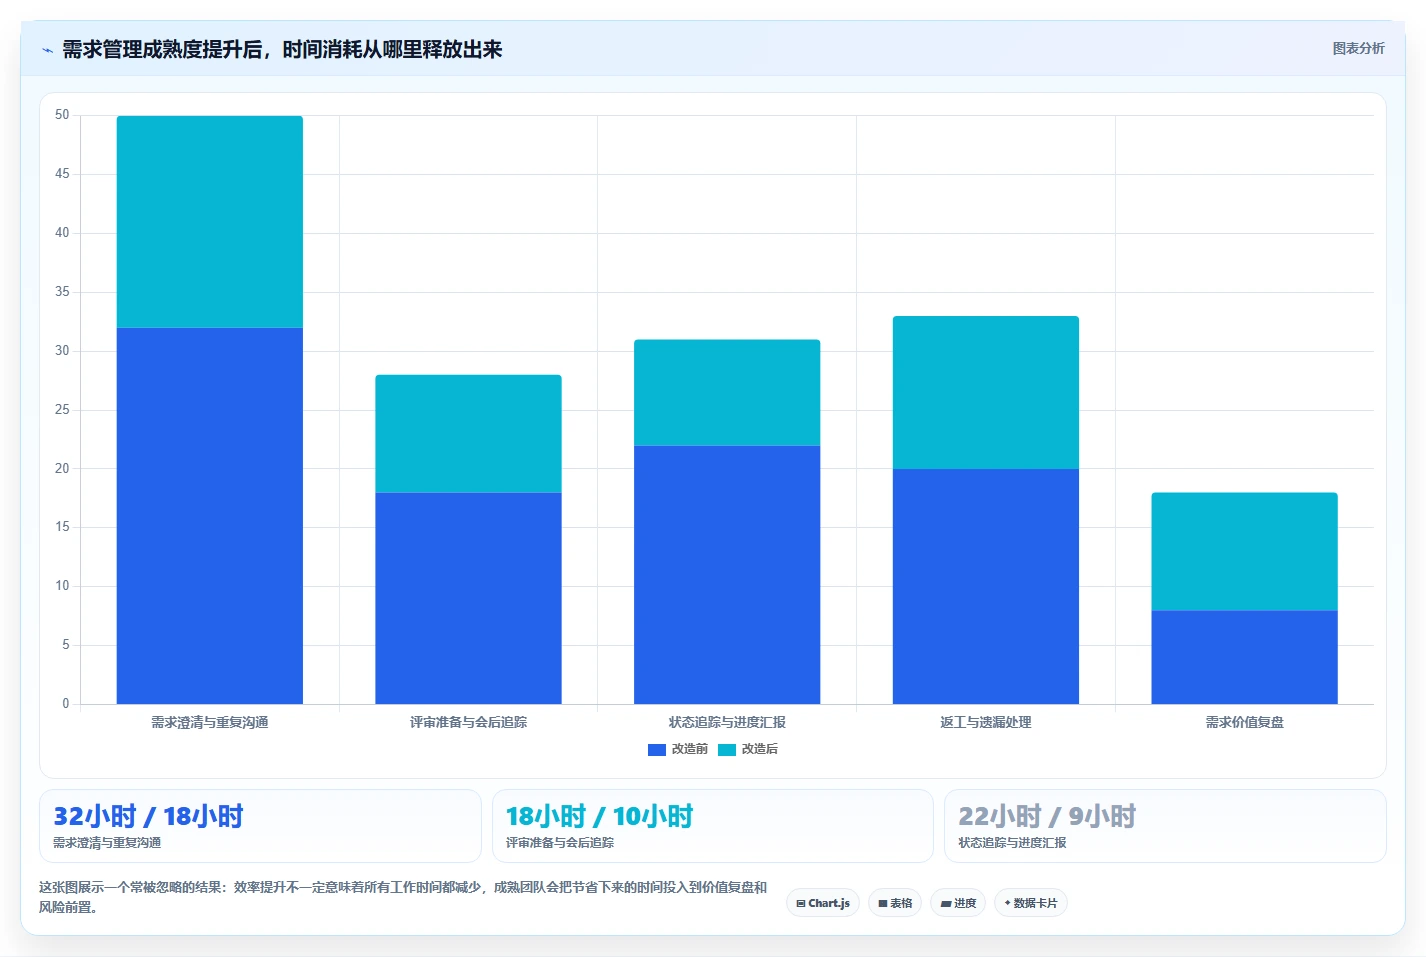The height and width of the screenshot is (957, 1426).
Task: Click the blue 改造前 bar for 需求澄清与重复沟通
Action: coord(210,516)
